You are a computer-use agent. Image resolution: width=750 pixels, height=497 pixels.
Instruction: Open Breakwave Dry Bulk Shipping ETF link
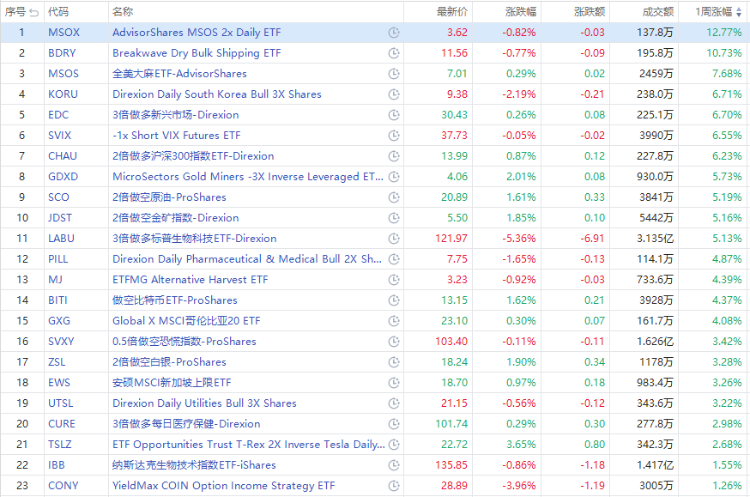click(197, 53)
